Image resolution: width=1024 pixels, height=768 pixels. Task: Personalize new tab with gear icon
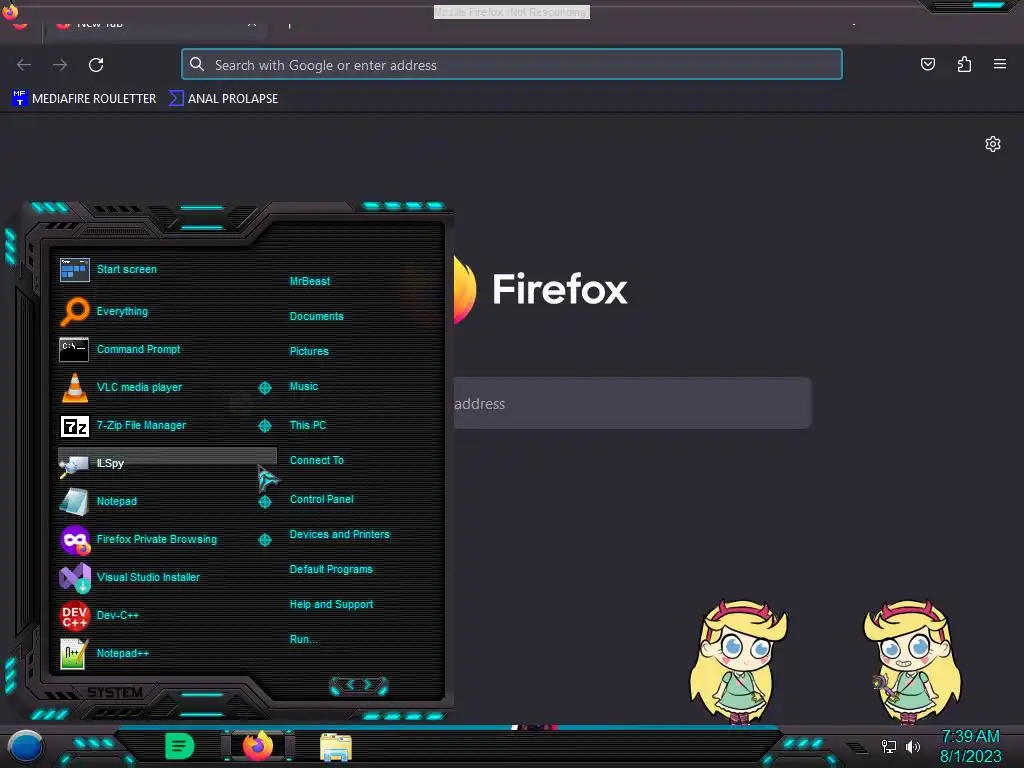coord(993,144)
